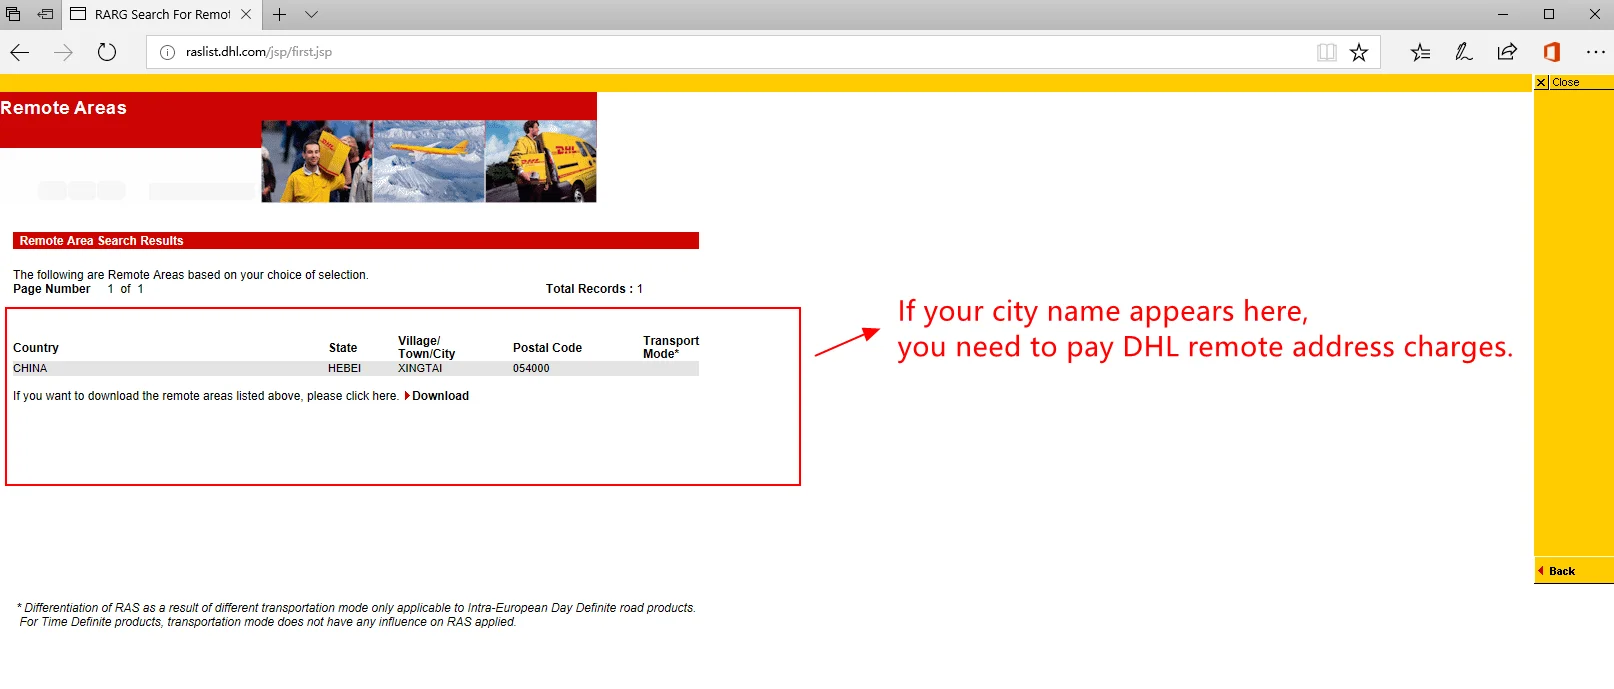Click the DHL delivery van photo
The height and width of the screenshot is (689, 1614).
point(541,161)
